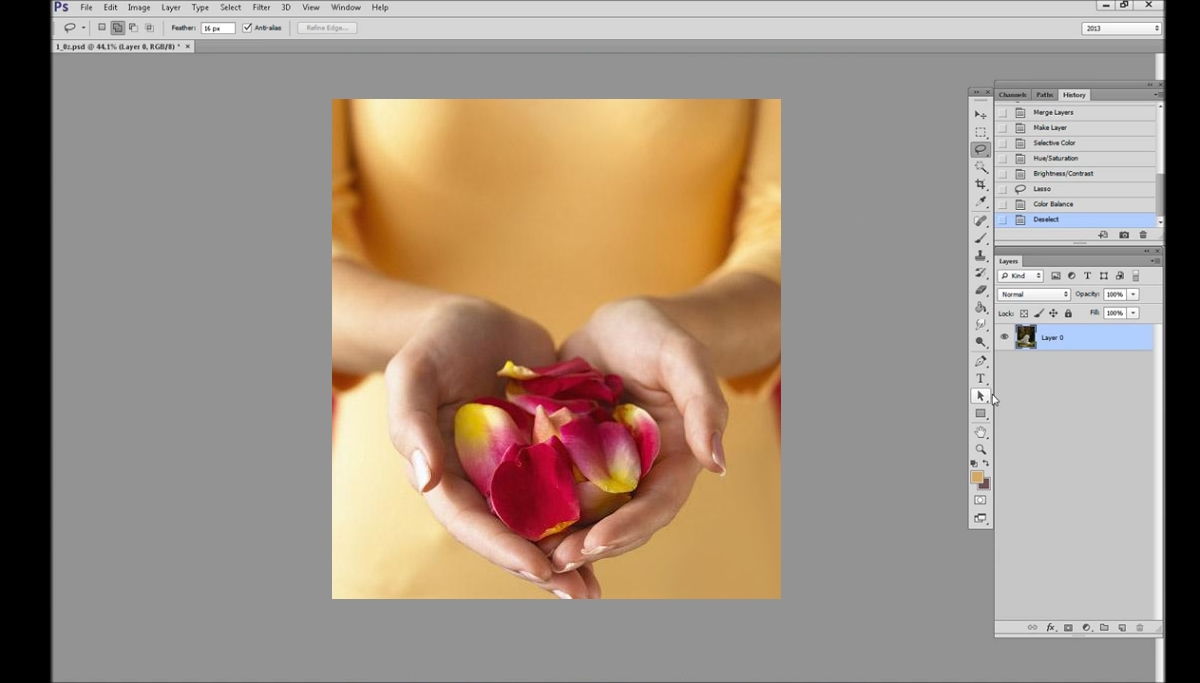Select the Eyedropper tool
The image size is (1200, 683).
(980, 202)
